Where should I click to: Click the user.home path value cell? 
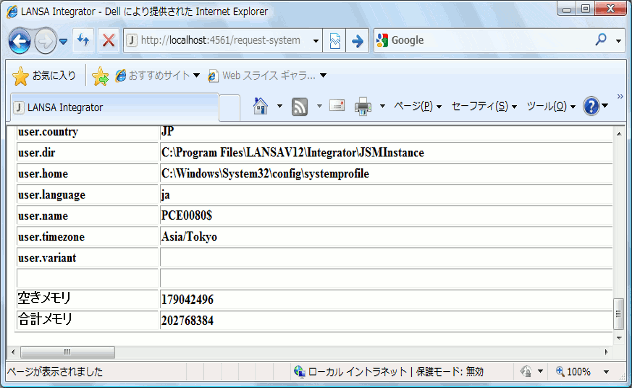386,174
